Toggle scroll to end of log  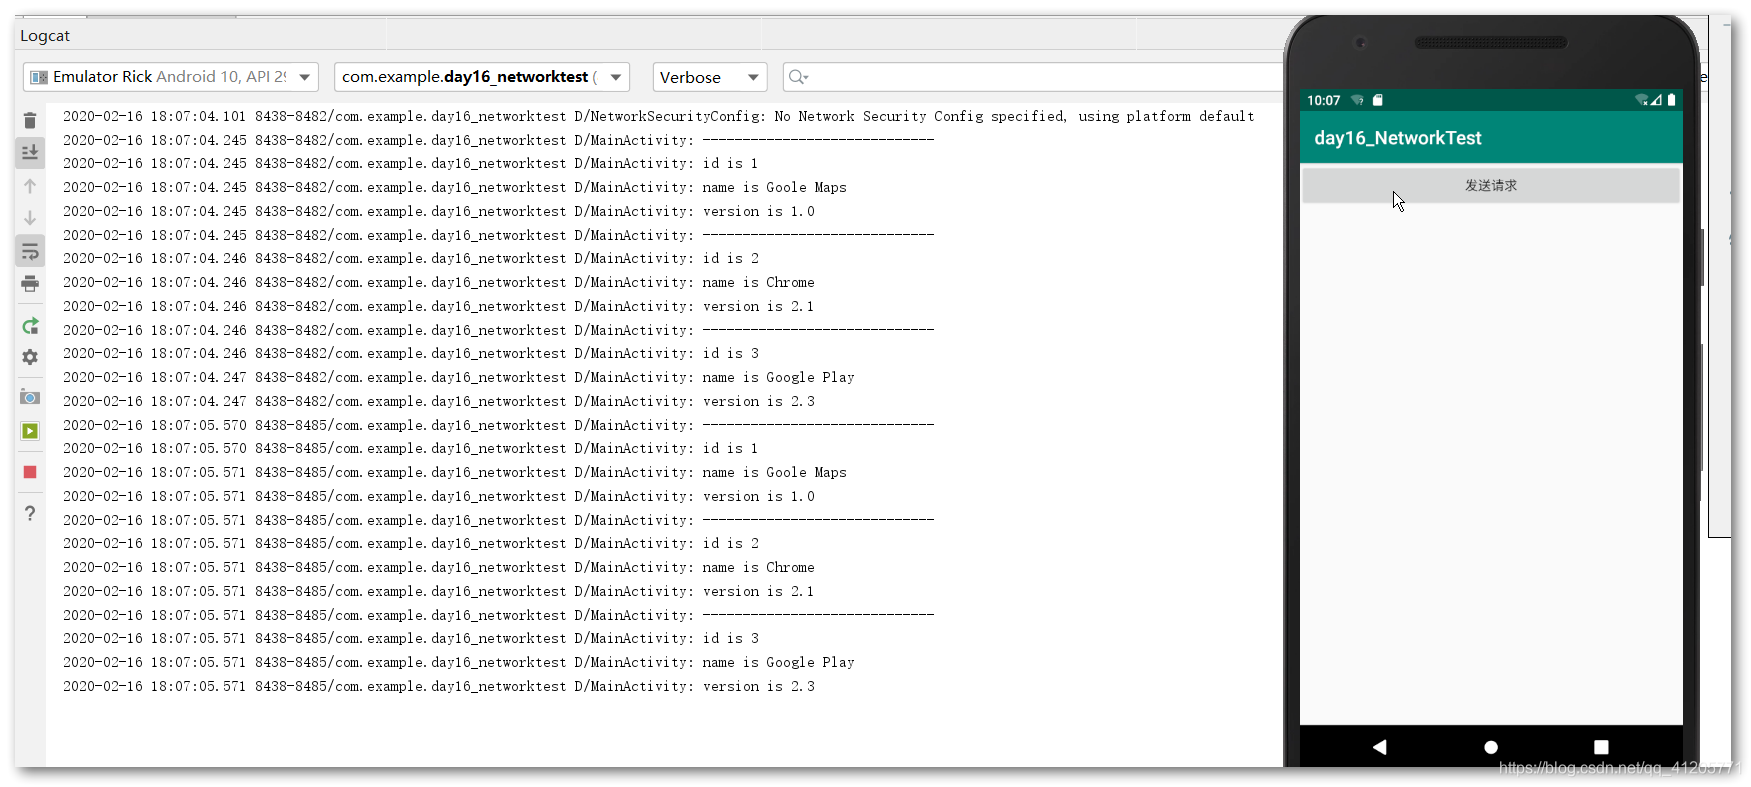click(x=30, y=152)
